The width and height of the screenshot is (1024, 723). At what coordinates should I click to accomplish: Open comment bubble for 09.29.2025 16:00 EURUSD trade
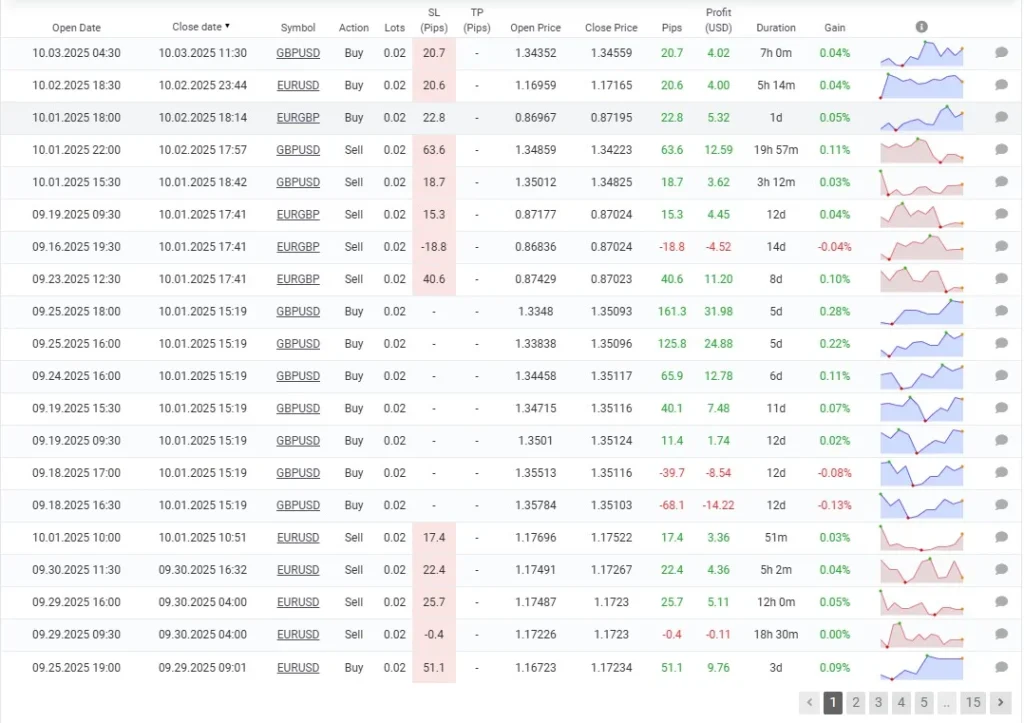click(x=1001, y=602)
